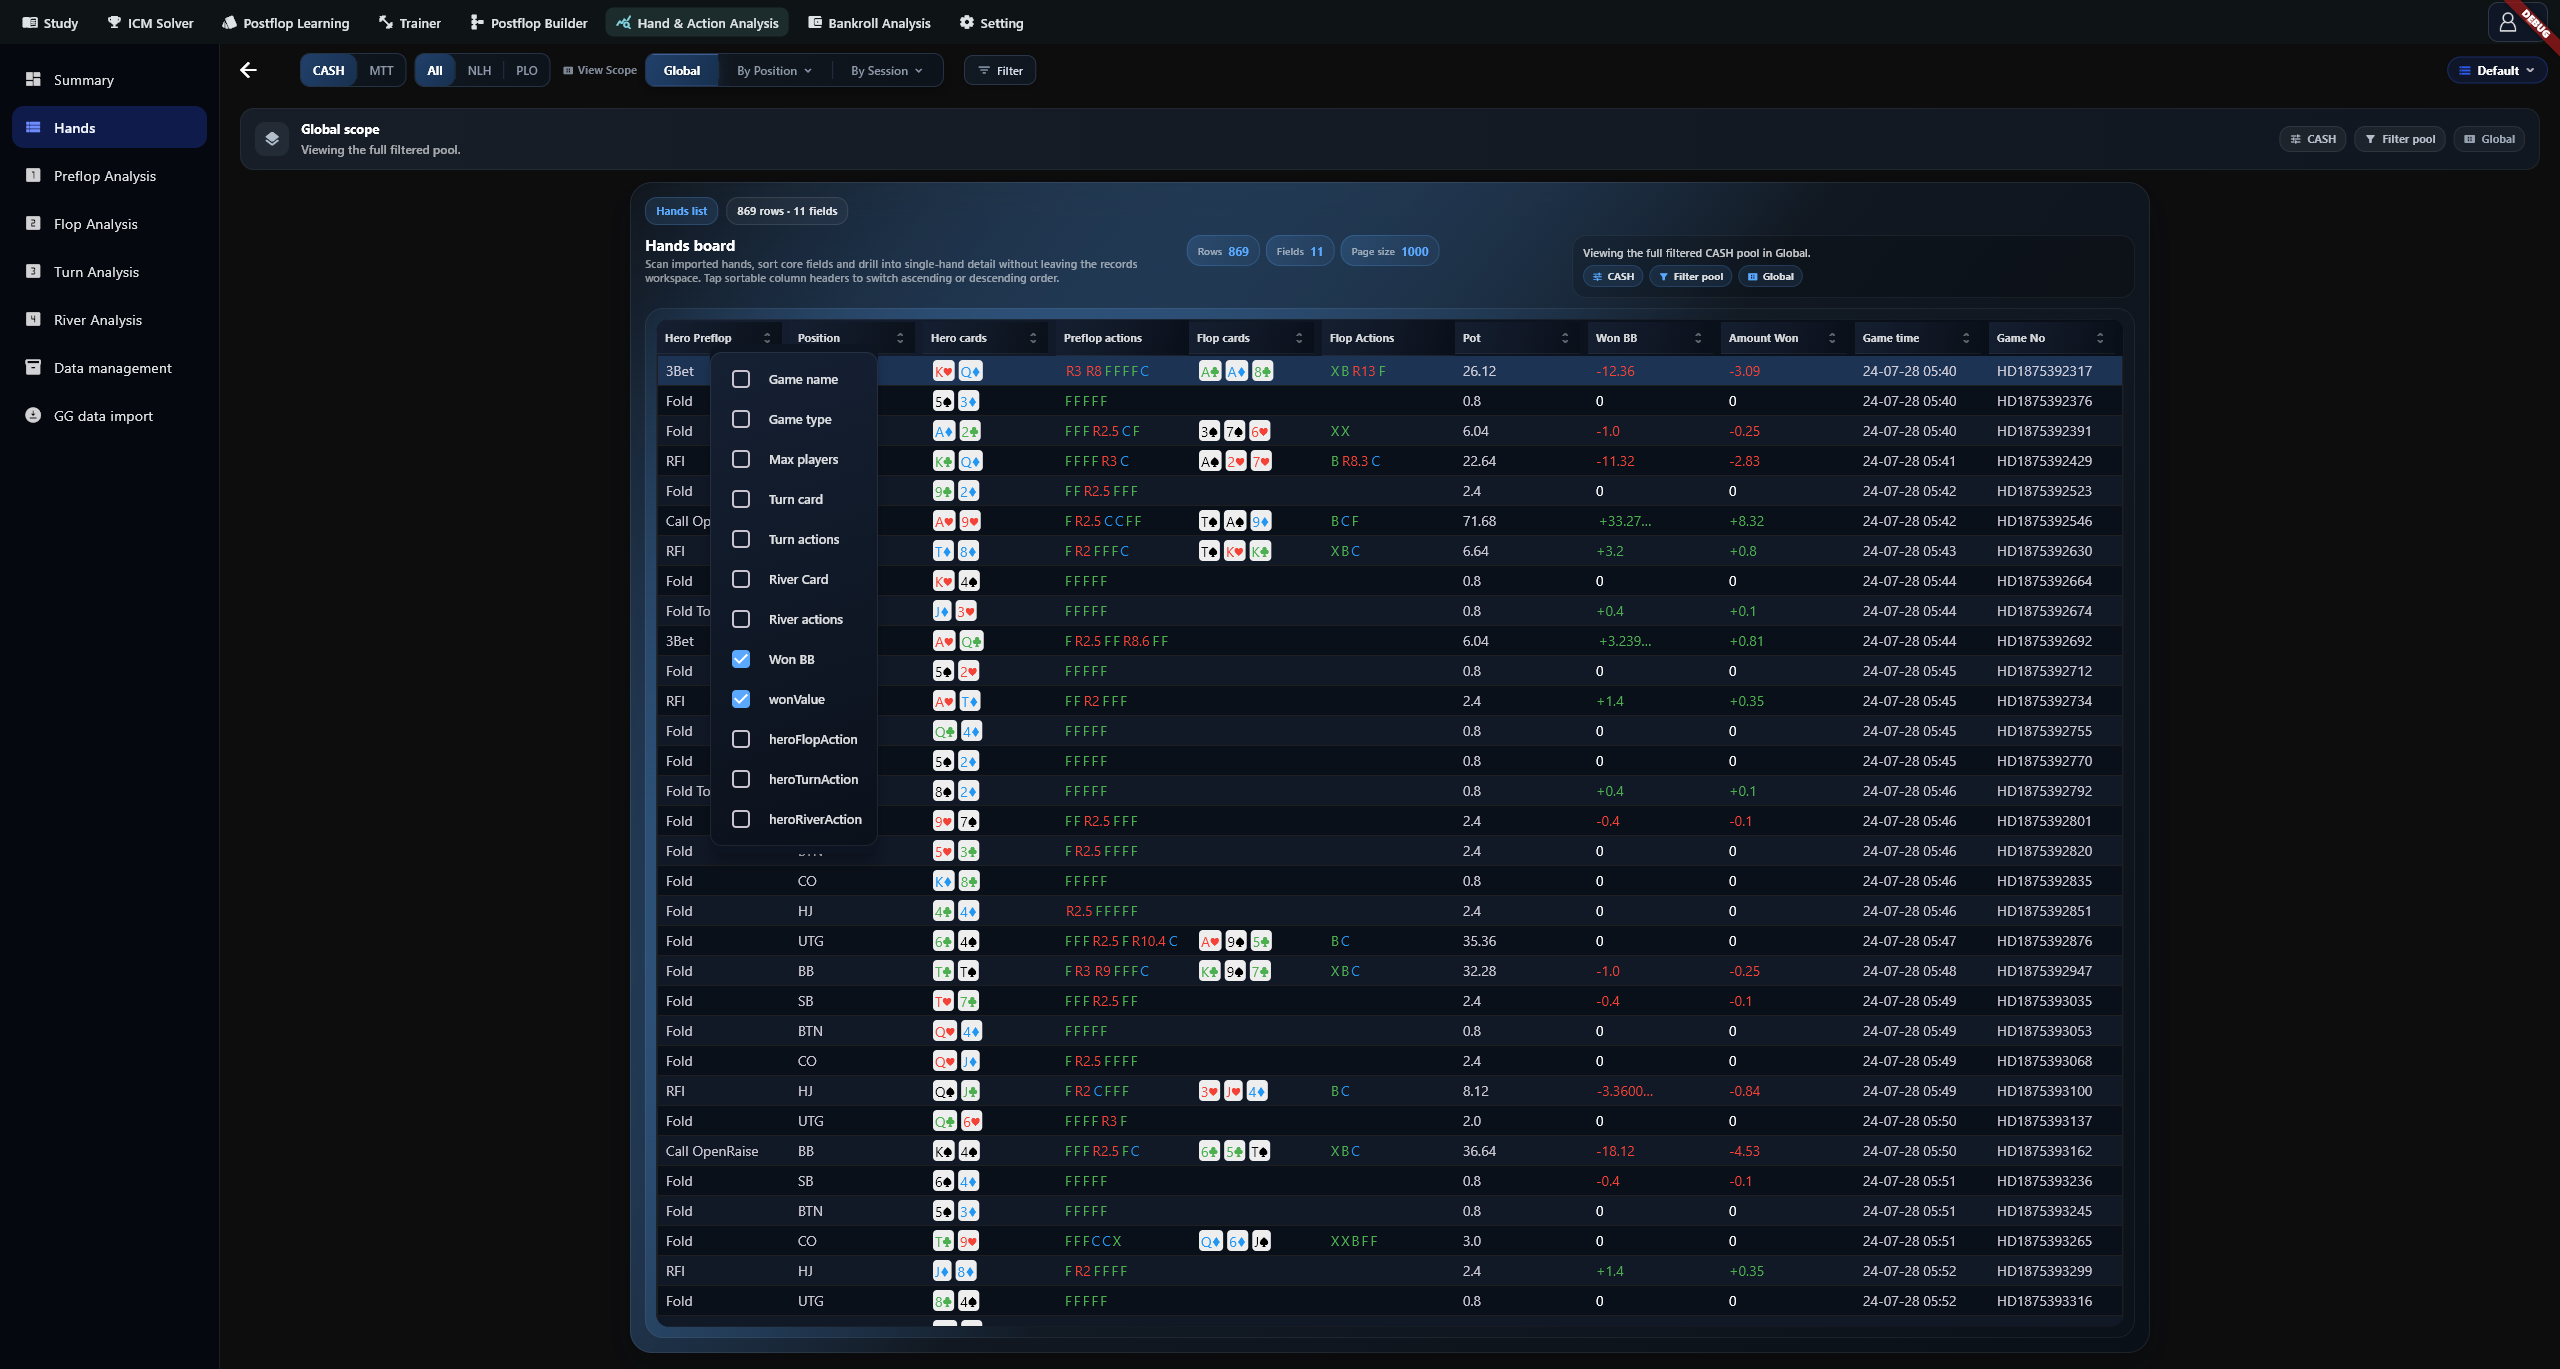This screenshot has width=2560, height=1369.
Task: Select the PLO game filter
Action: pos(526,70)
